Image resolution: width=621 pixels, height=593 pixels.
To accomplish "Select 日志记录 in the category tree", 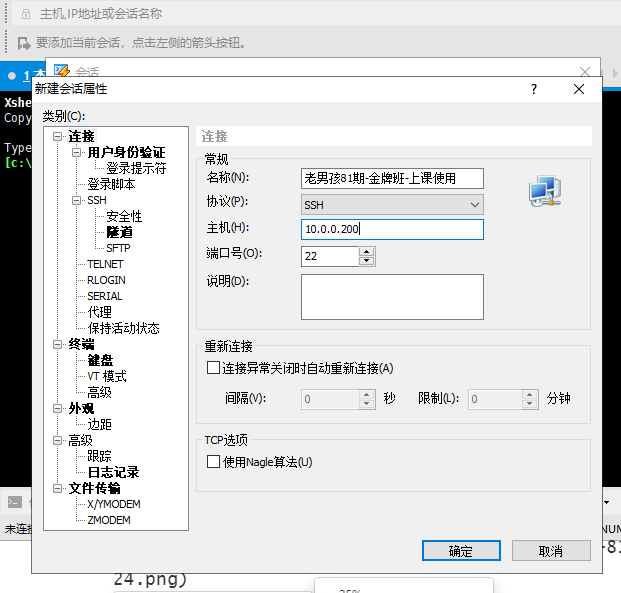I will coord(113,472).
